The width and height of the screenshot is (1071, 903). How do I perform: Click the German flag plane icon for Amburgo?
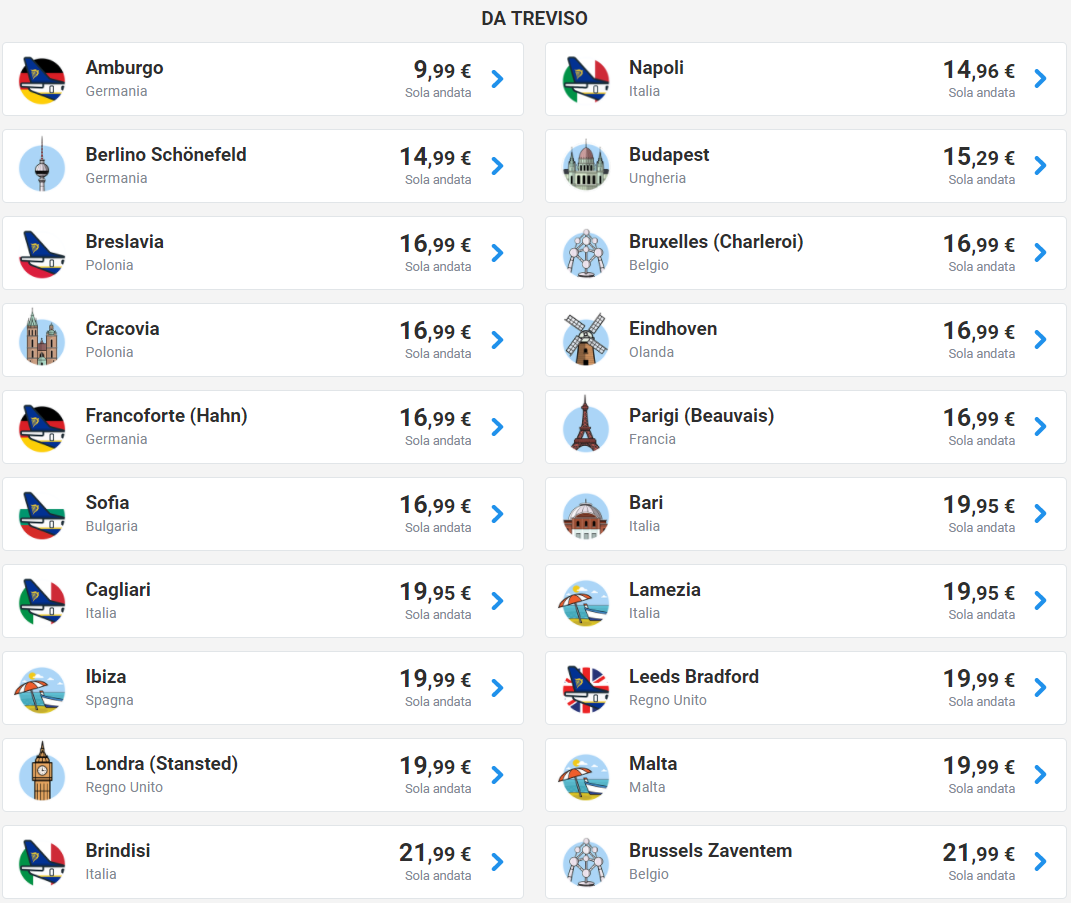point(42,80)
